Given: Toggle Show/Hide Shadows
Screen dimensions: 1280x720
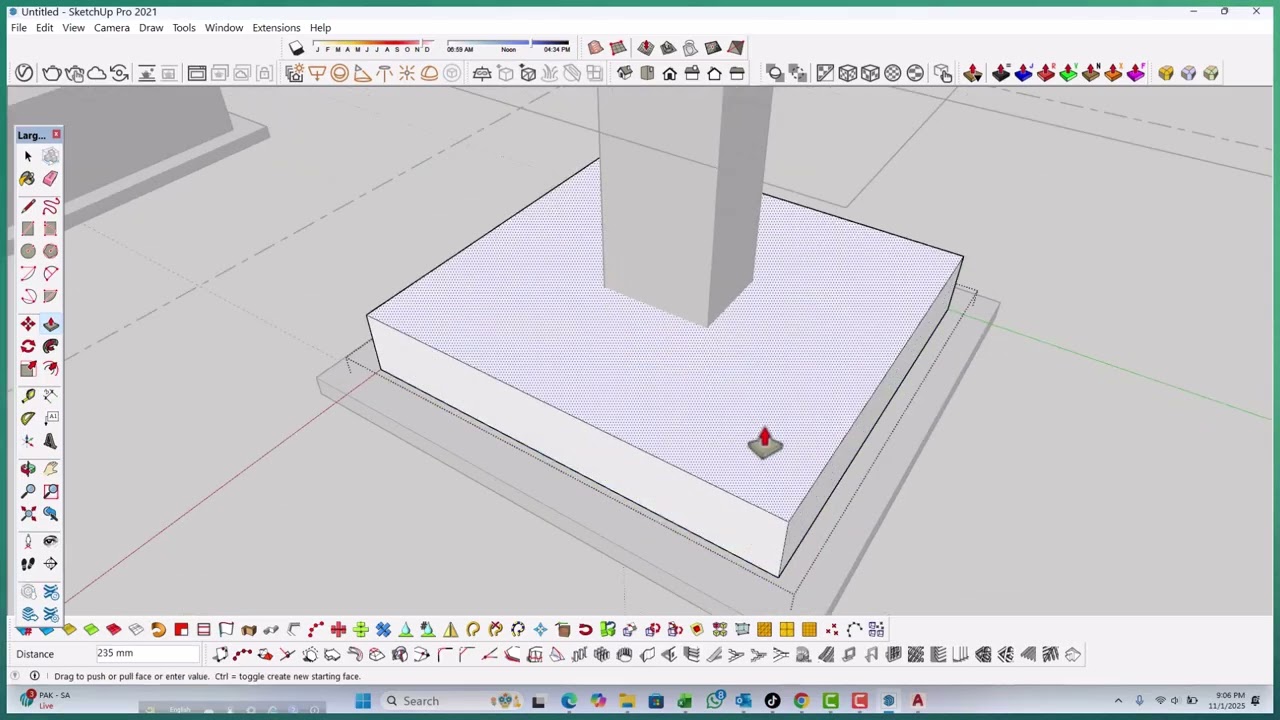Looking at the screenshot, I should point(296,48).
